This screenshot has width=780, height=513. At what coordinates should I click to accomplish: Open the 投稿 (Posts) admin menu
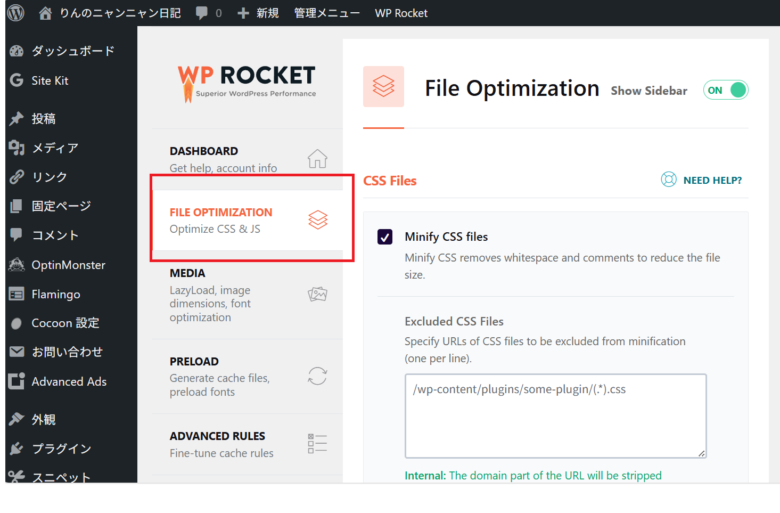[x=43, y=118]
